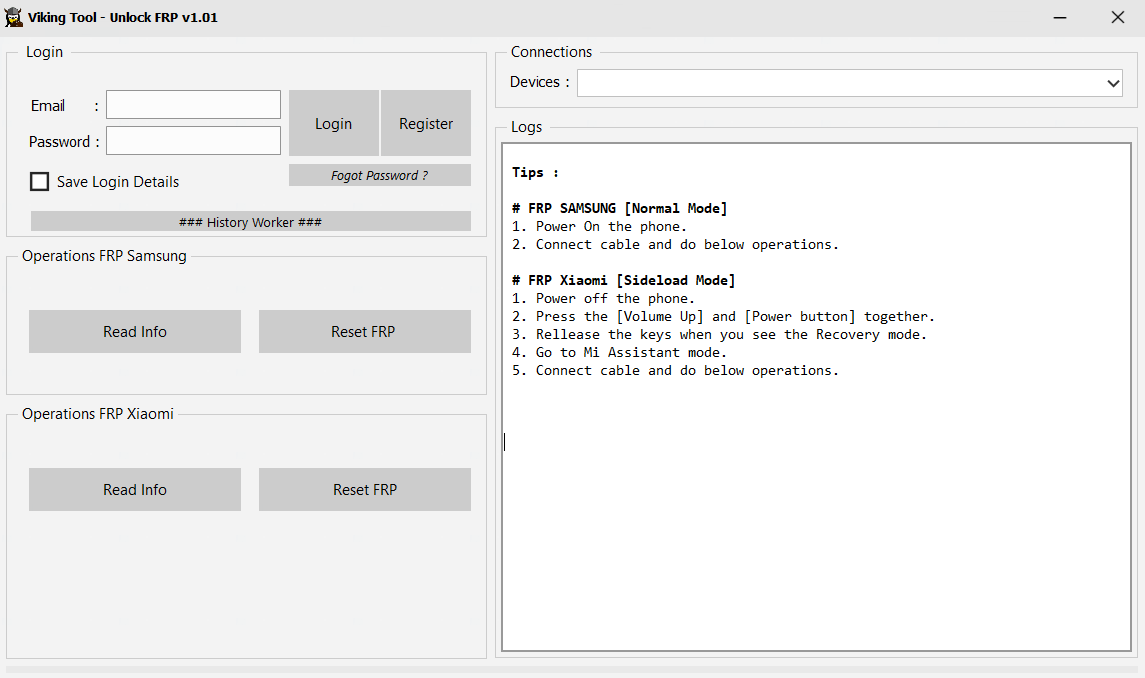Click the Tips : line in logs
The image size is (1145, 678).
[535, 172]
